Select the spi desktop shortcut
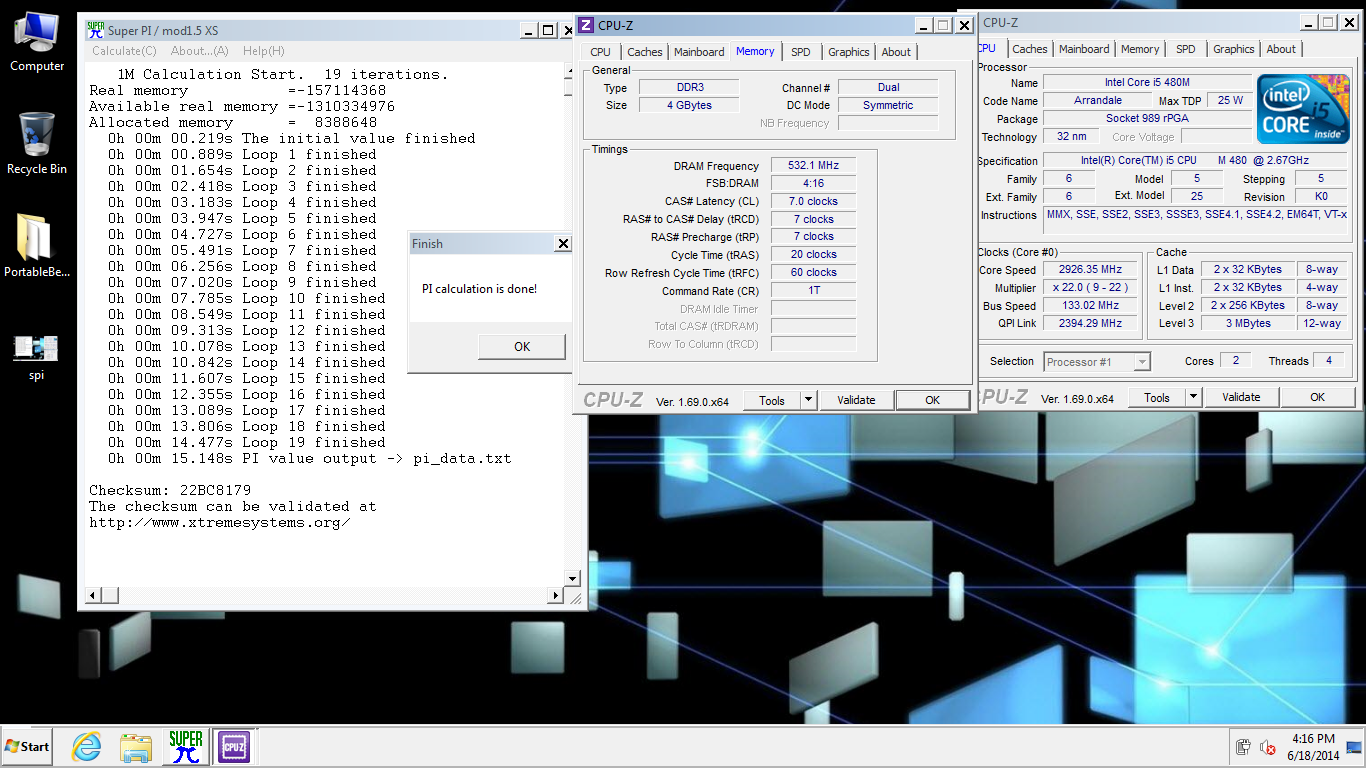The image size is (1366, 768). click(36, 357)
